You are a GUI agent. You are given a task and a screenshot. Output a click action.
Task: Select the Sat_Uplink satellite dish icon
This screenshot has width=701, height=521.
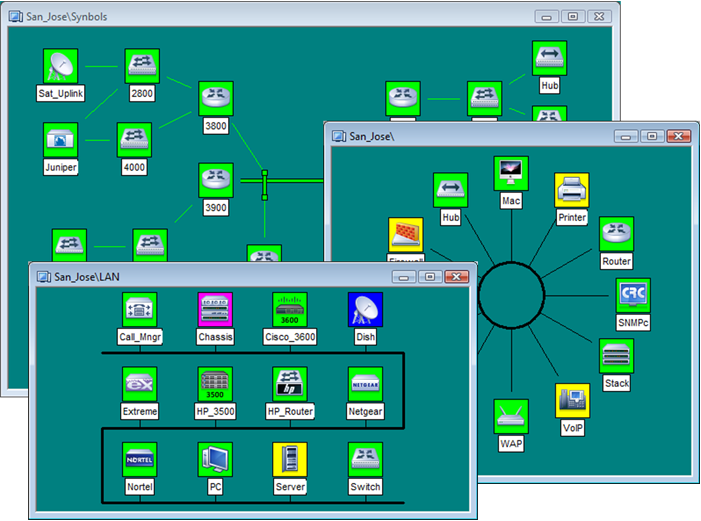click(x=60, y=66)
